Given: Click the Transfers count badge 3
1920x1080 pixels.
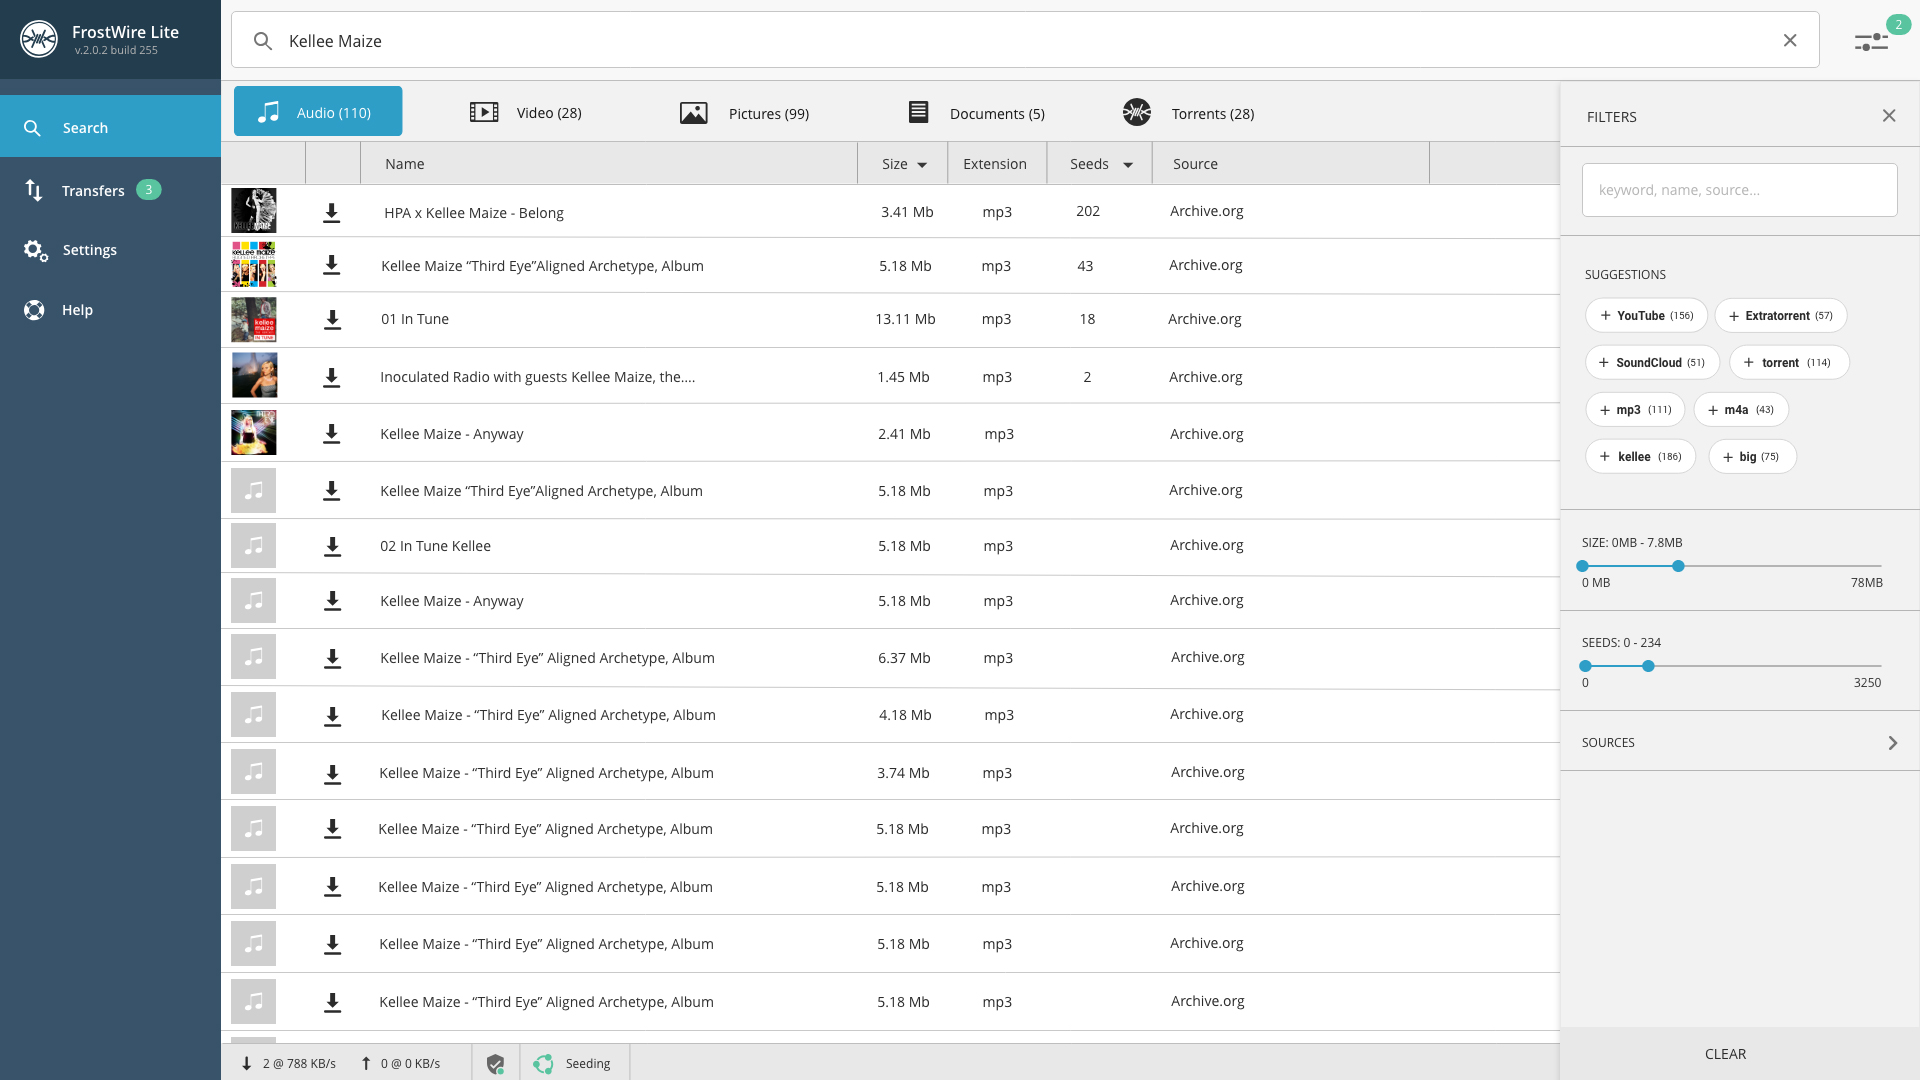Looking at the screenshot, I should 149,189.
